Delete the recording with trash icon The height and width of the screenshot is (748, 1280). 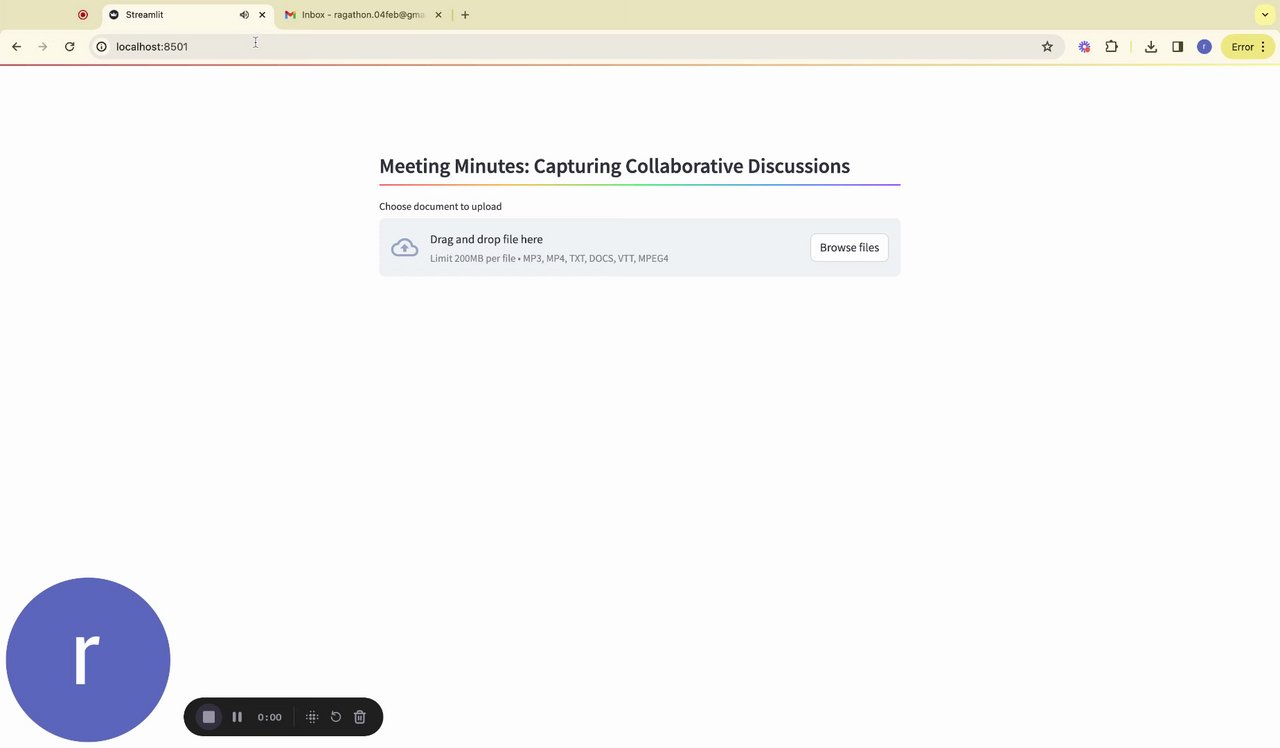pos(360,717)
